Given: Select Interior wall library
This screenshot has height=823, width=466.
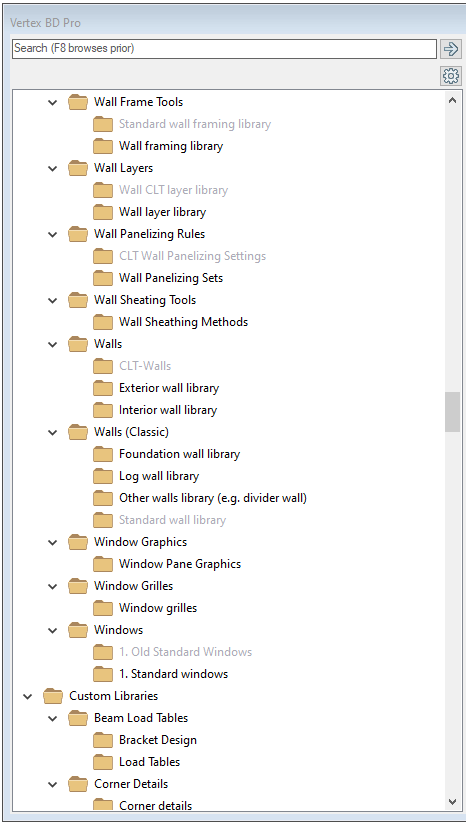Looking at the screenshot, I should pos(167,410).
